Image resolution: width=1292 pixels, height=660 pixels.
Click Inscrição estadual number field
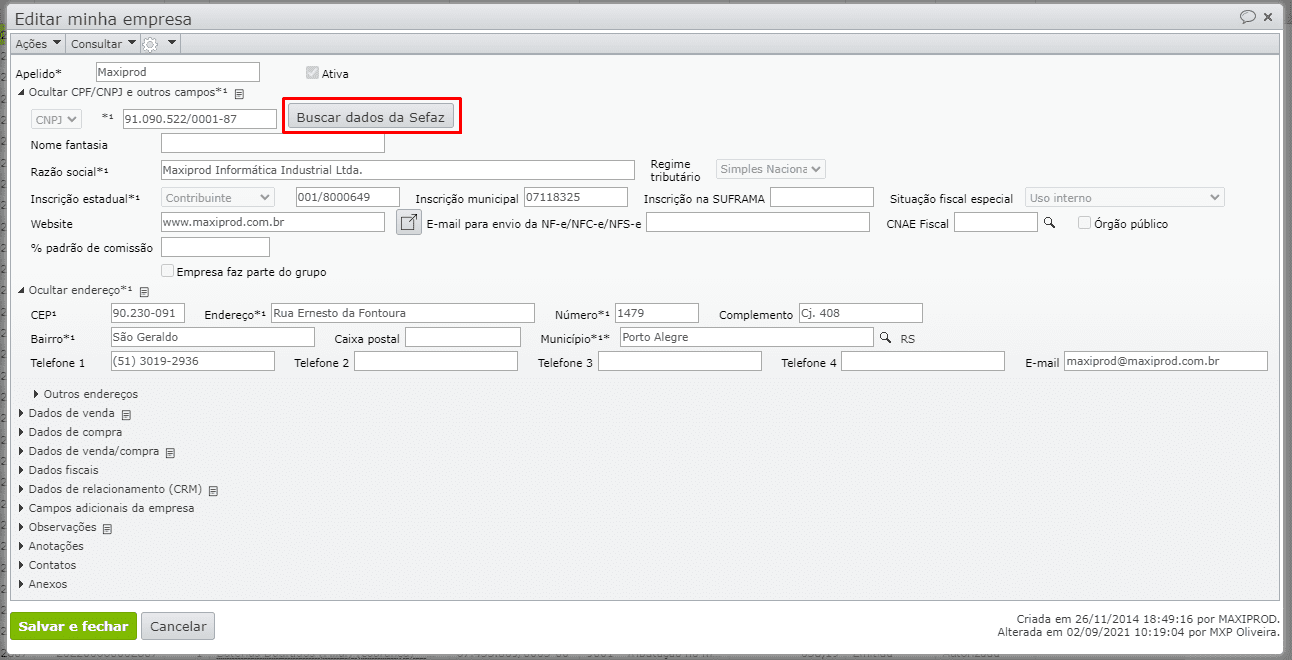348,197
